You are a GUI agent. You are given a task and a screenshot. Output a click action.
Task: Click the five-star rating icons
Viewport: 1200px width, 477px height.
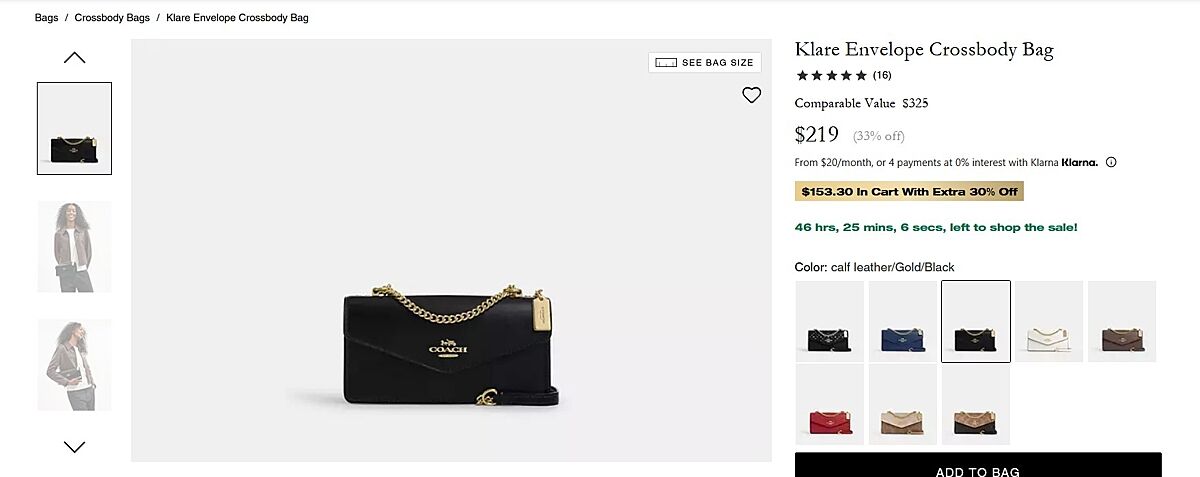point(831,75)
